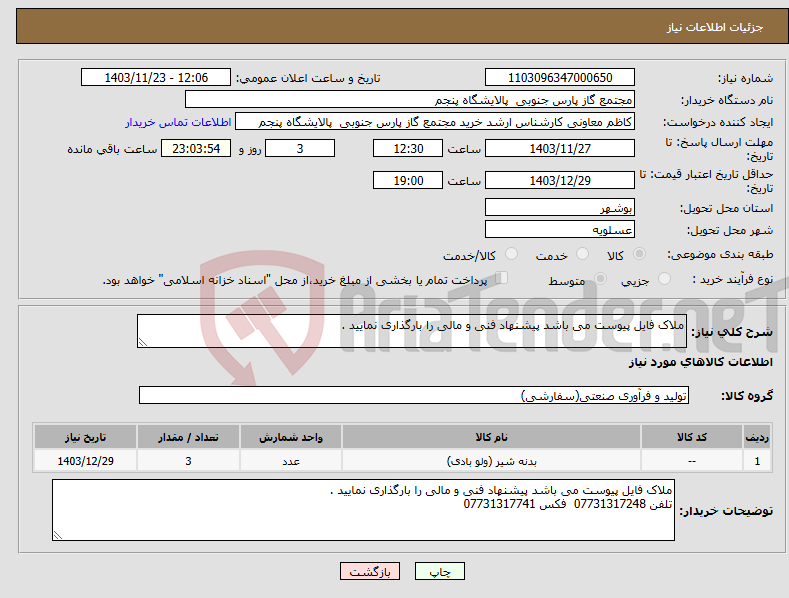The width and height of the screenshot is (789, 598).
Task: Select the کالا radio button
Action: (639, 254)
